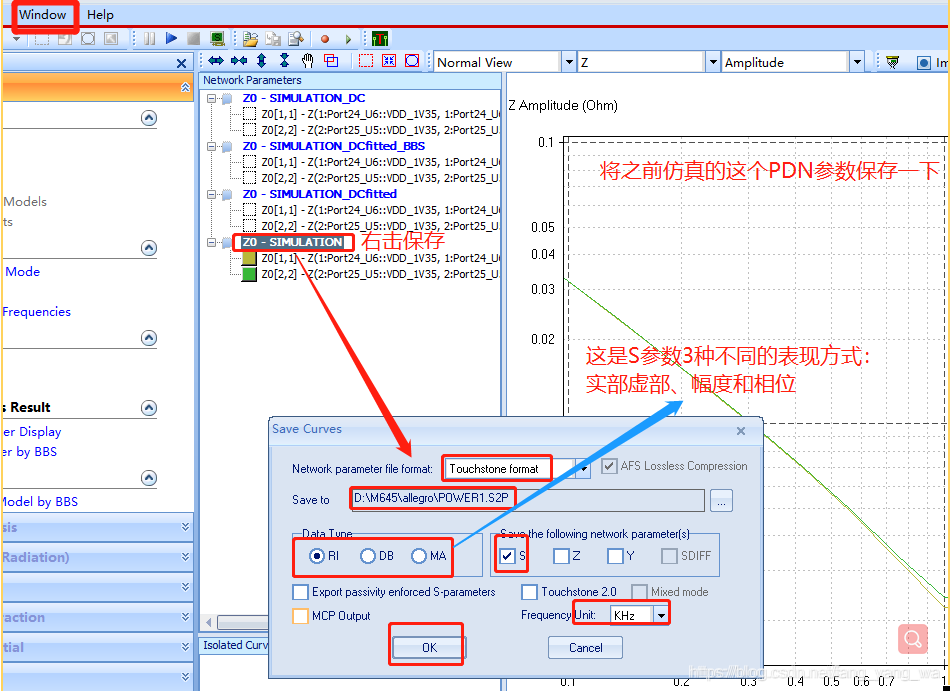Check the Z network parameter checkbox

coord(562,556)
